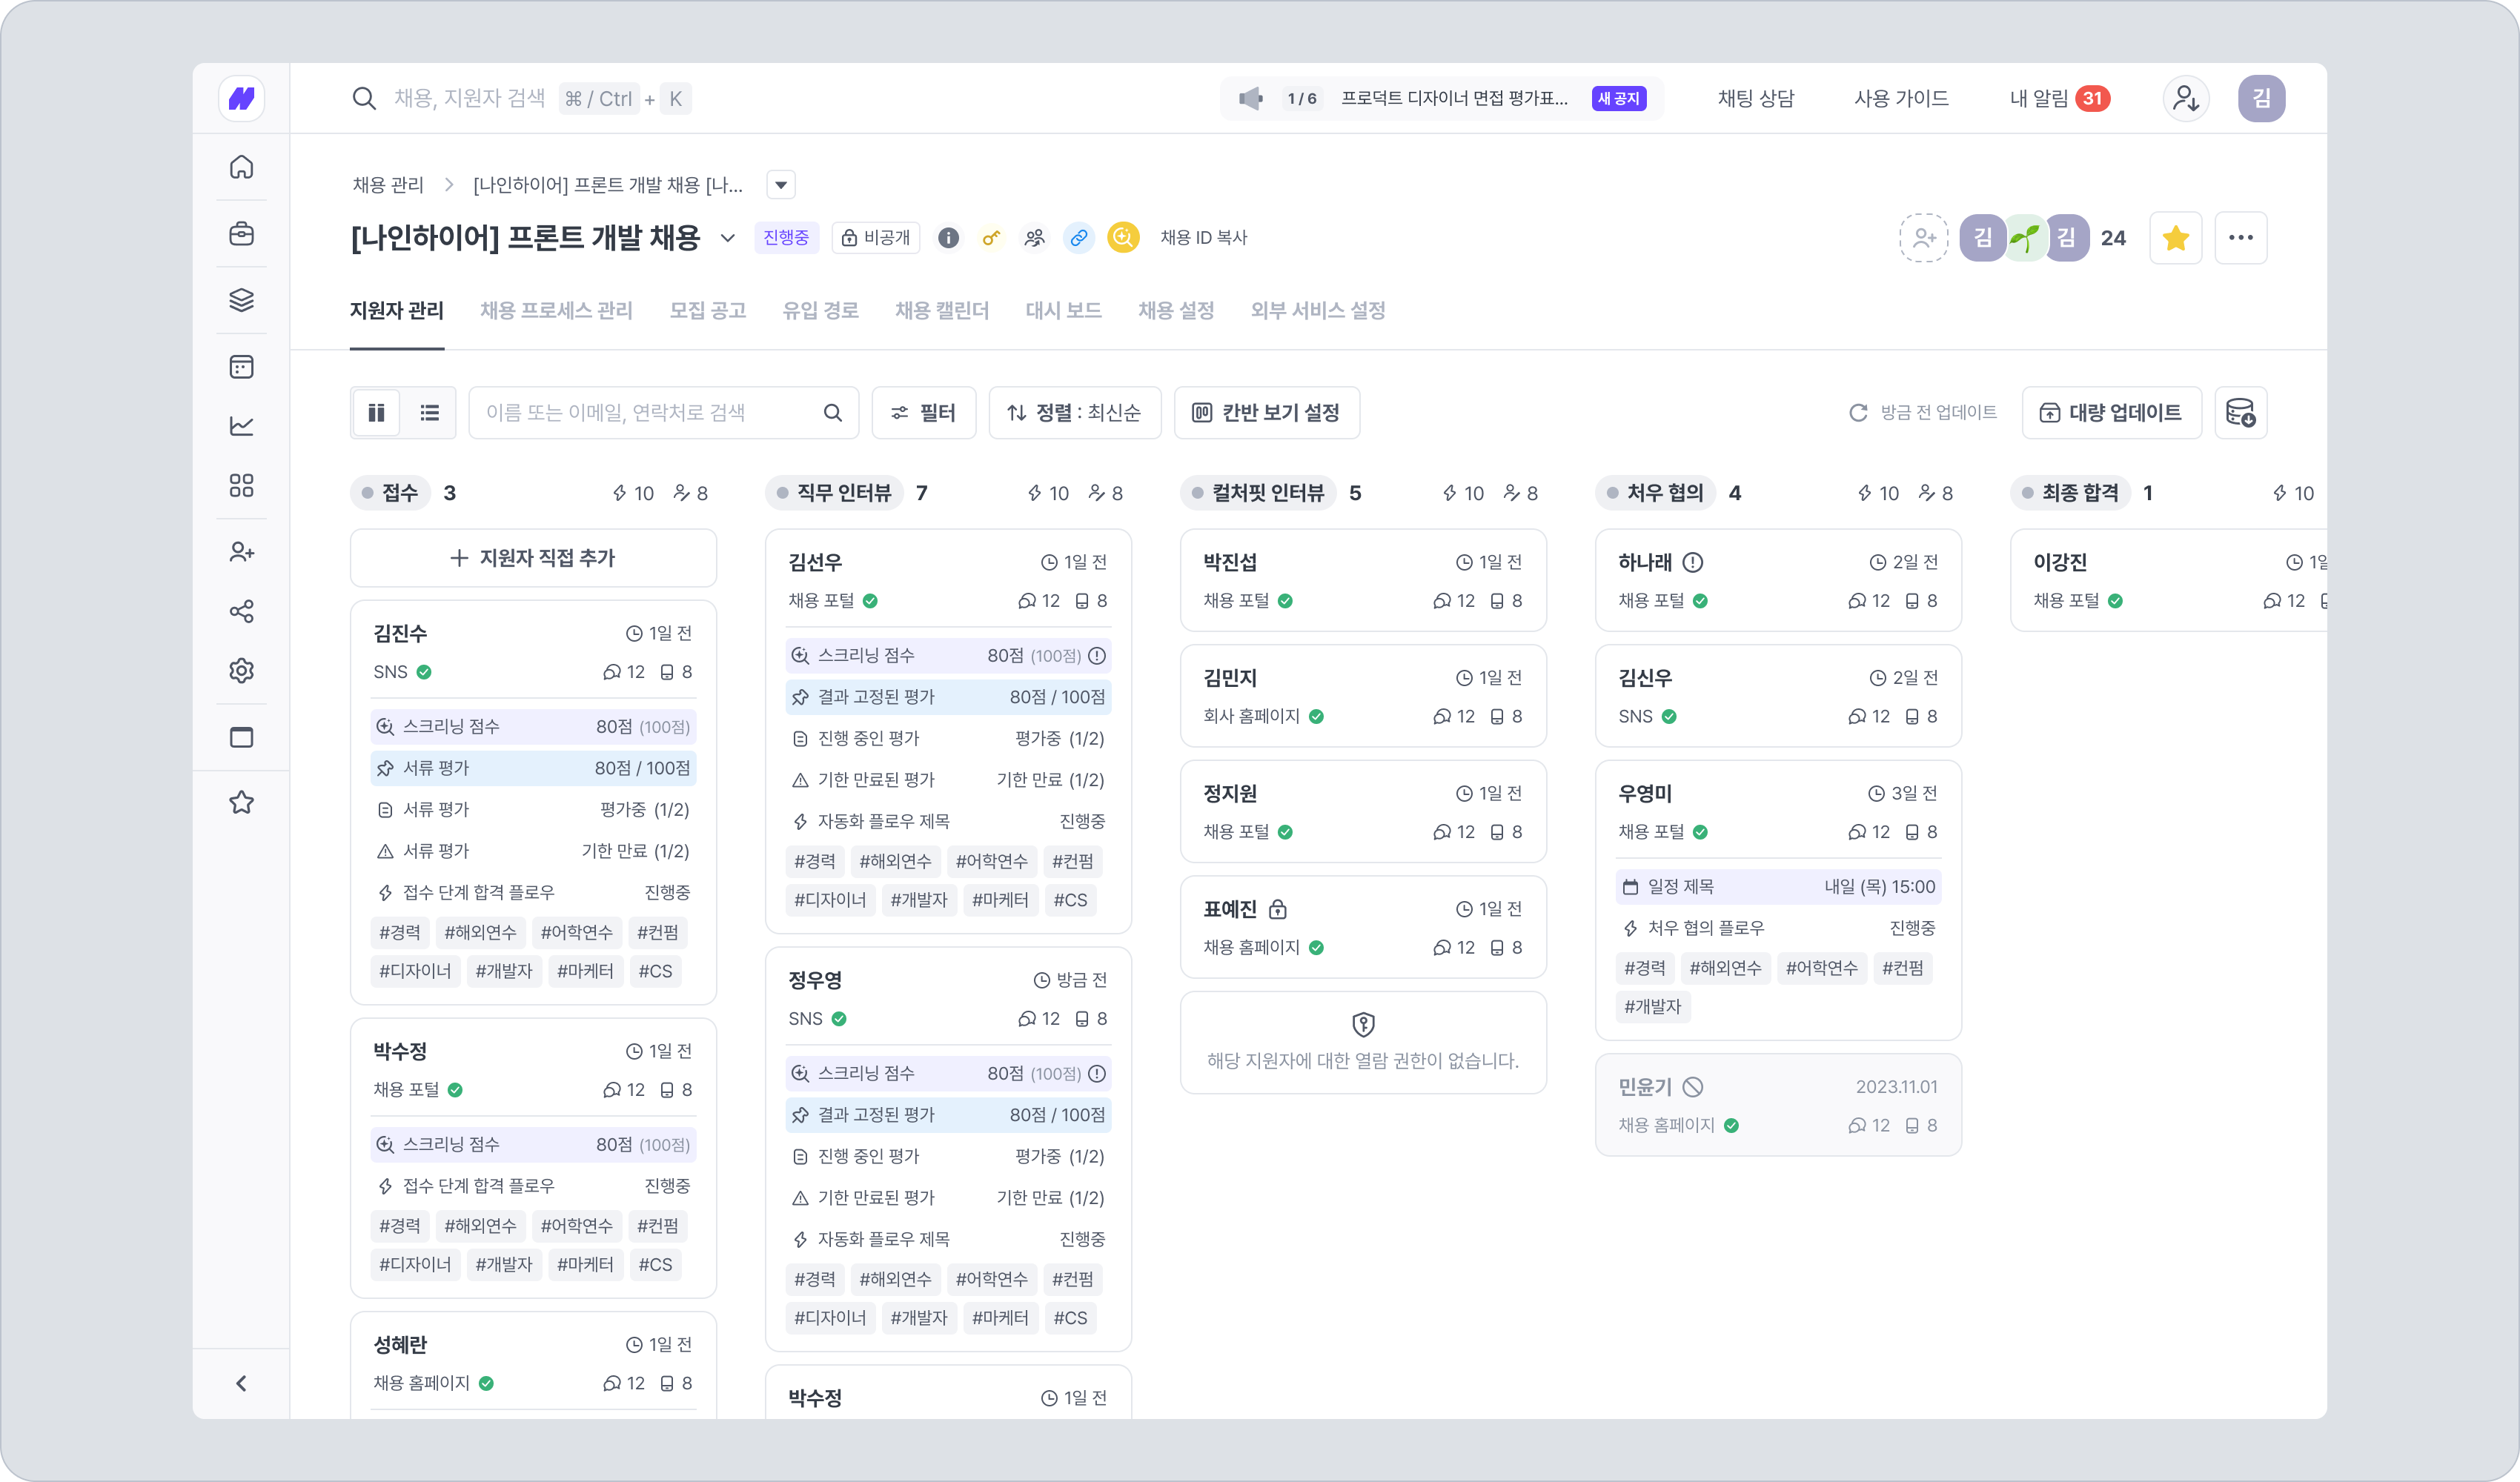
Task: Open the four-square grid apps icon
Action: tap(241, 485)
